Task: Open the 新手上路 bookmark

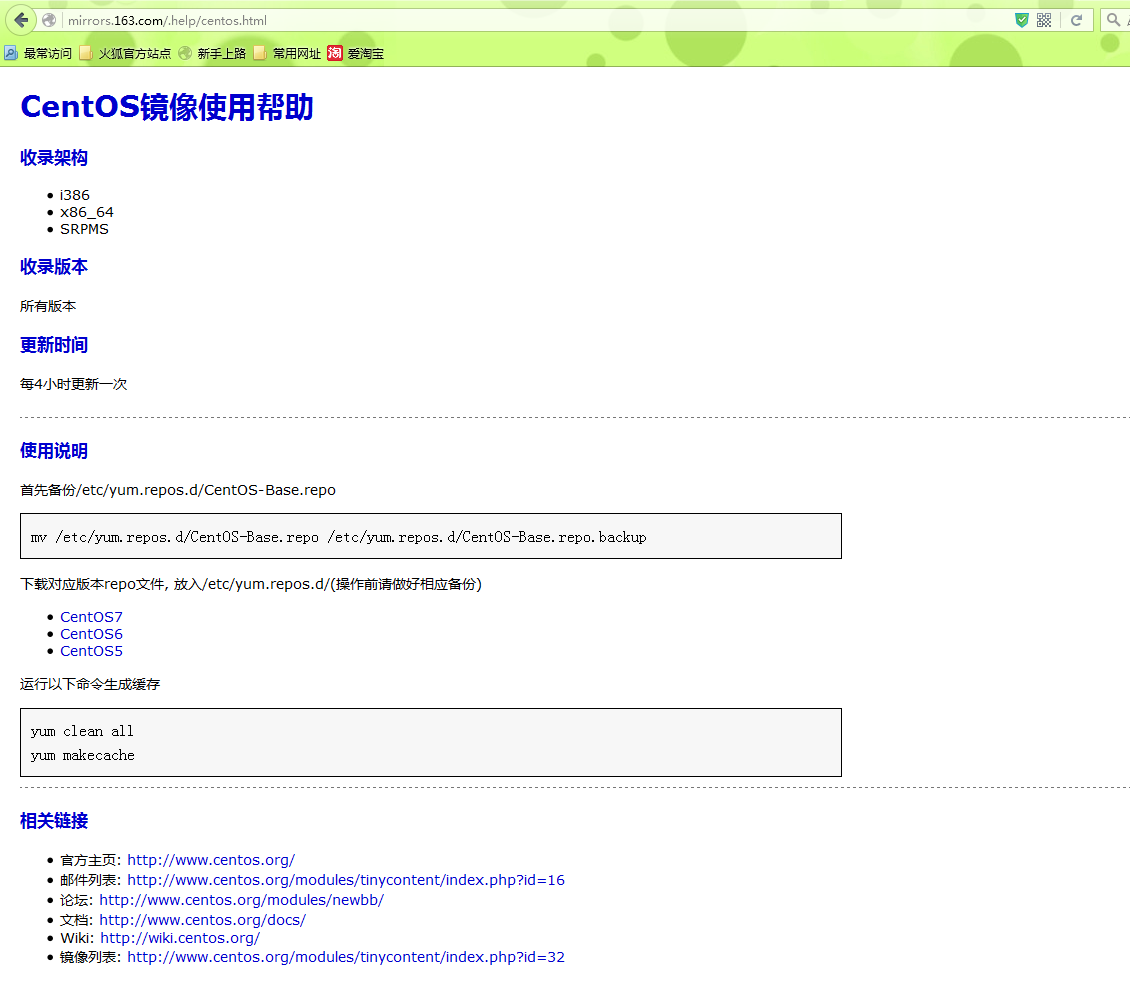Action: click(213, 53)
